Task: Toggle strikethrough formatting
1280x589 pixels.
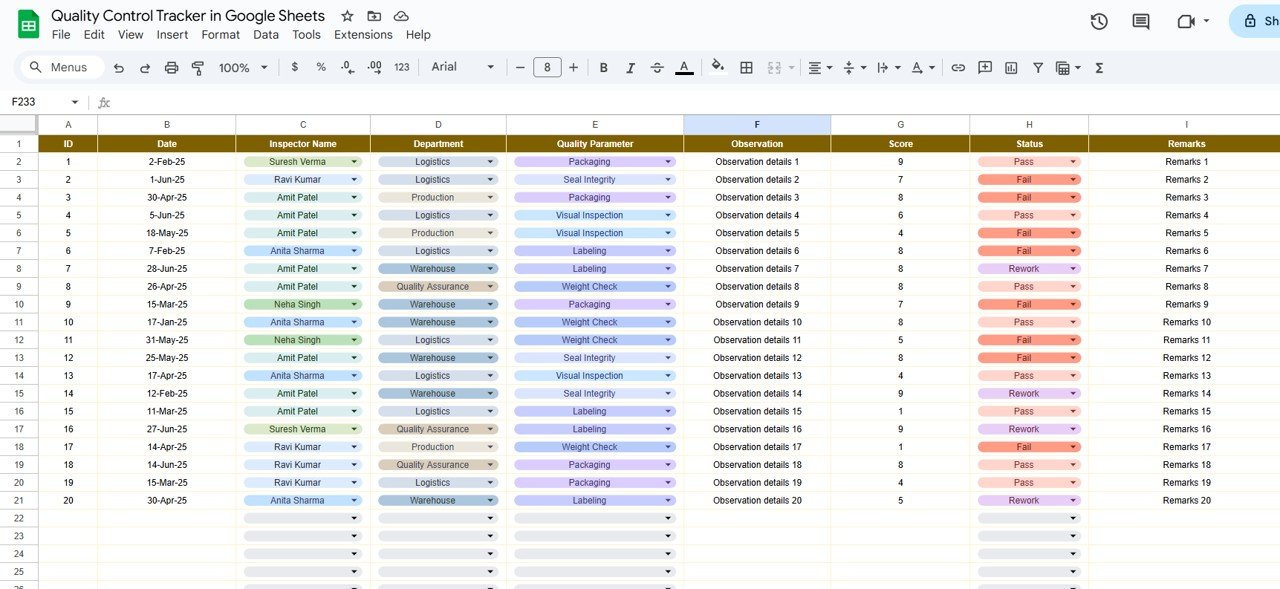Action: tap(657, 67)
